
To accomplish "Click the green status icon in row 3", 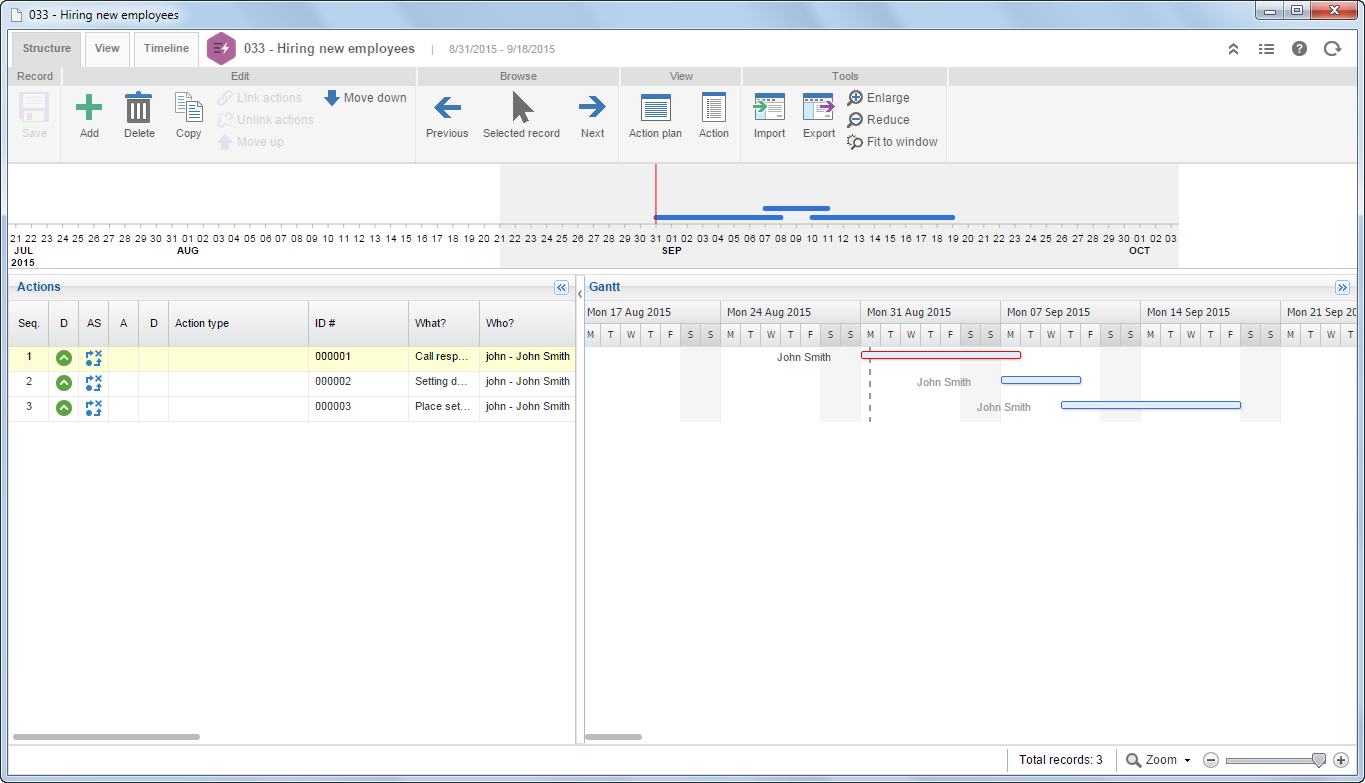I will (x=64, y=407).
